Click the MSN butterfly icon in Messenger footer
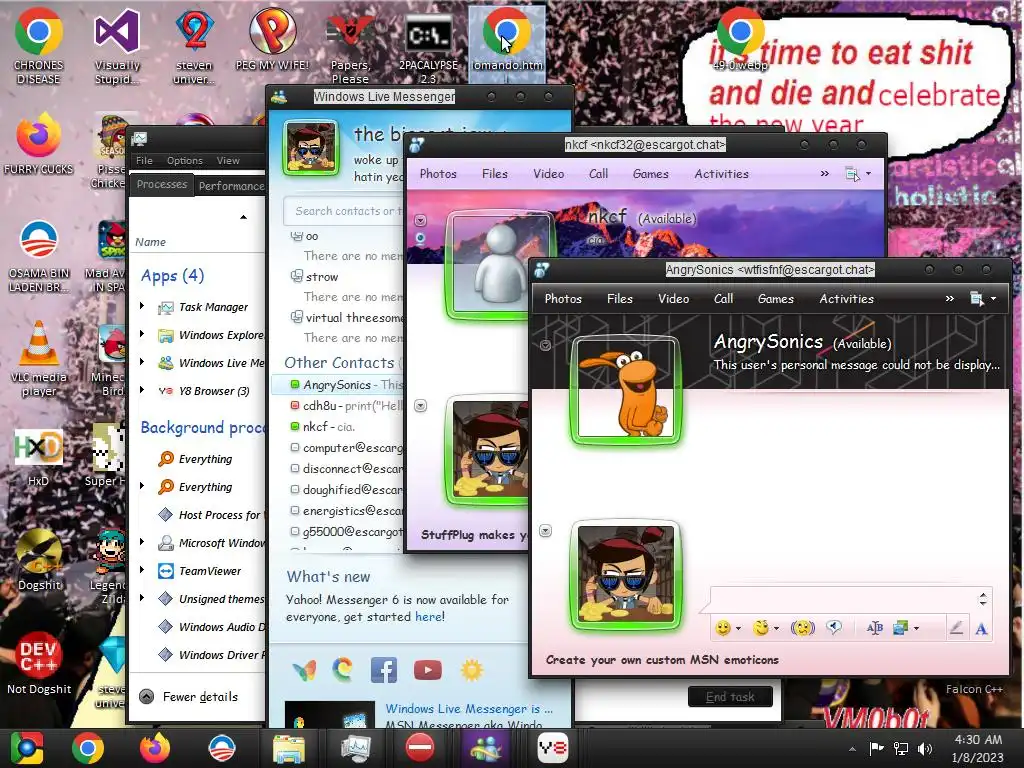 coord(304,670)
